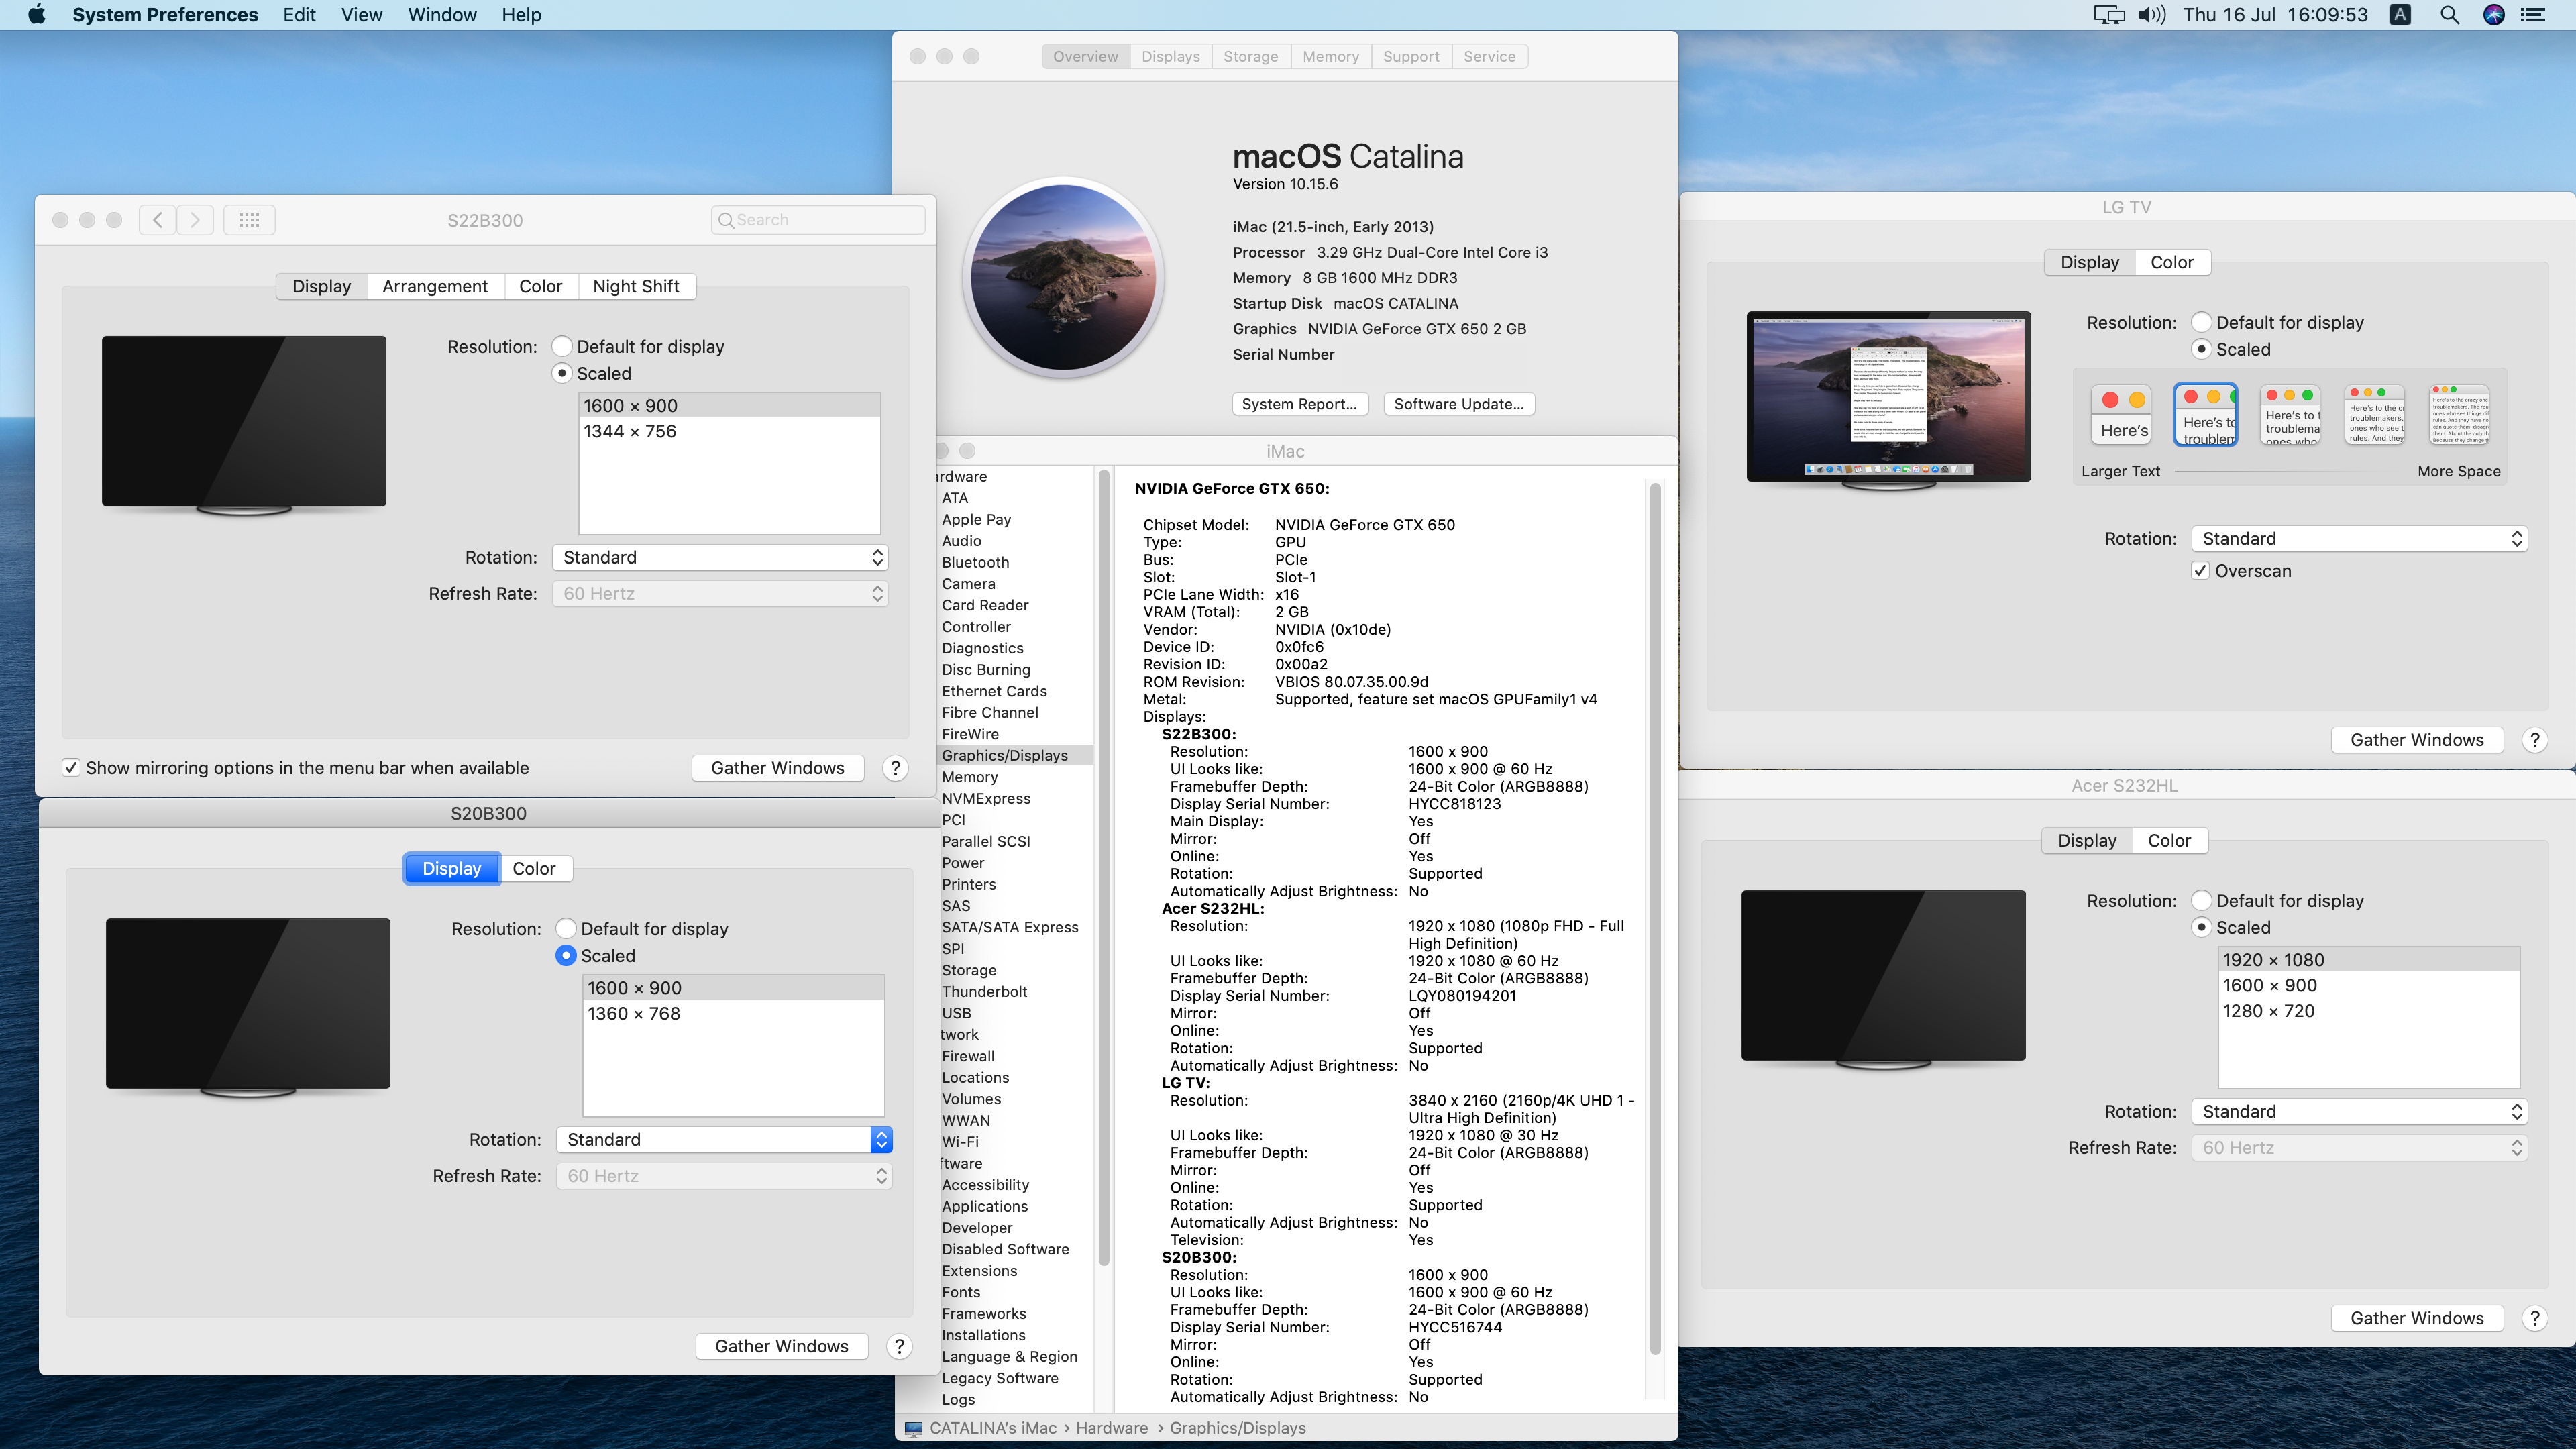Click help button in Acer S232HL window
Image resolution: width=2576 pixels, height=1449 pixels.
coord(2534,1318)
